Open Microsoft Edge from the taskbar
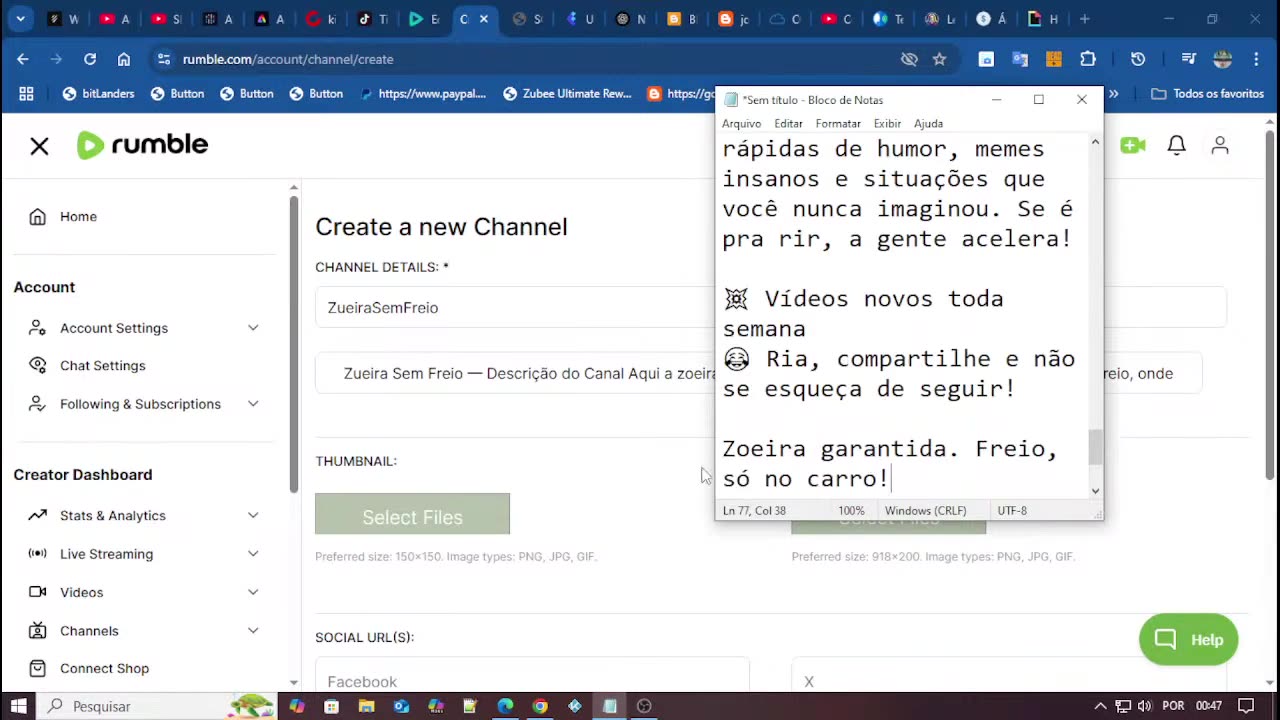The height and width of the screenshot is (720, 1280). [505, 706]
